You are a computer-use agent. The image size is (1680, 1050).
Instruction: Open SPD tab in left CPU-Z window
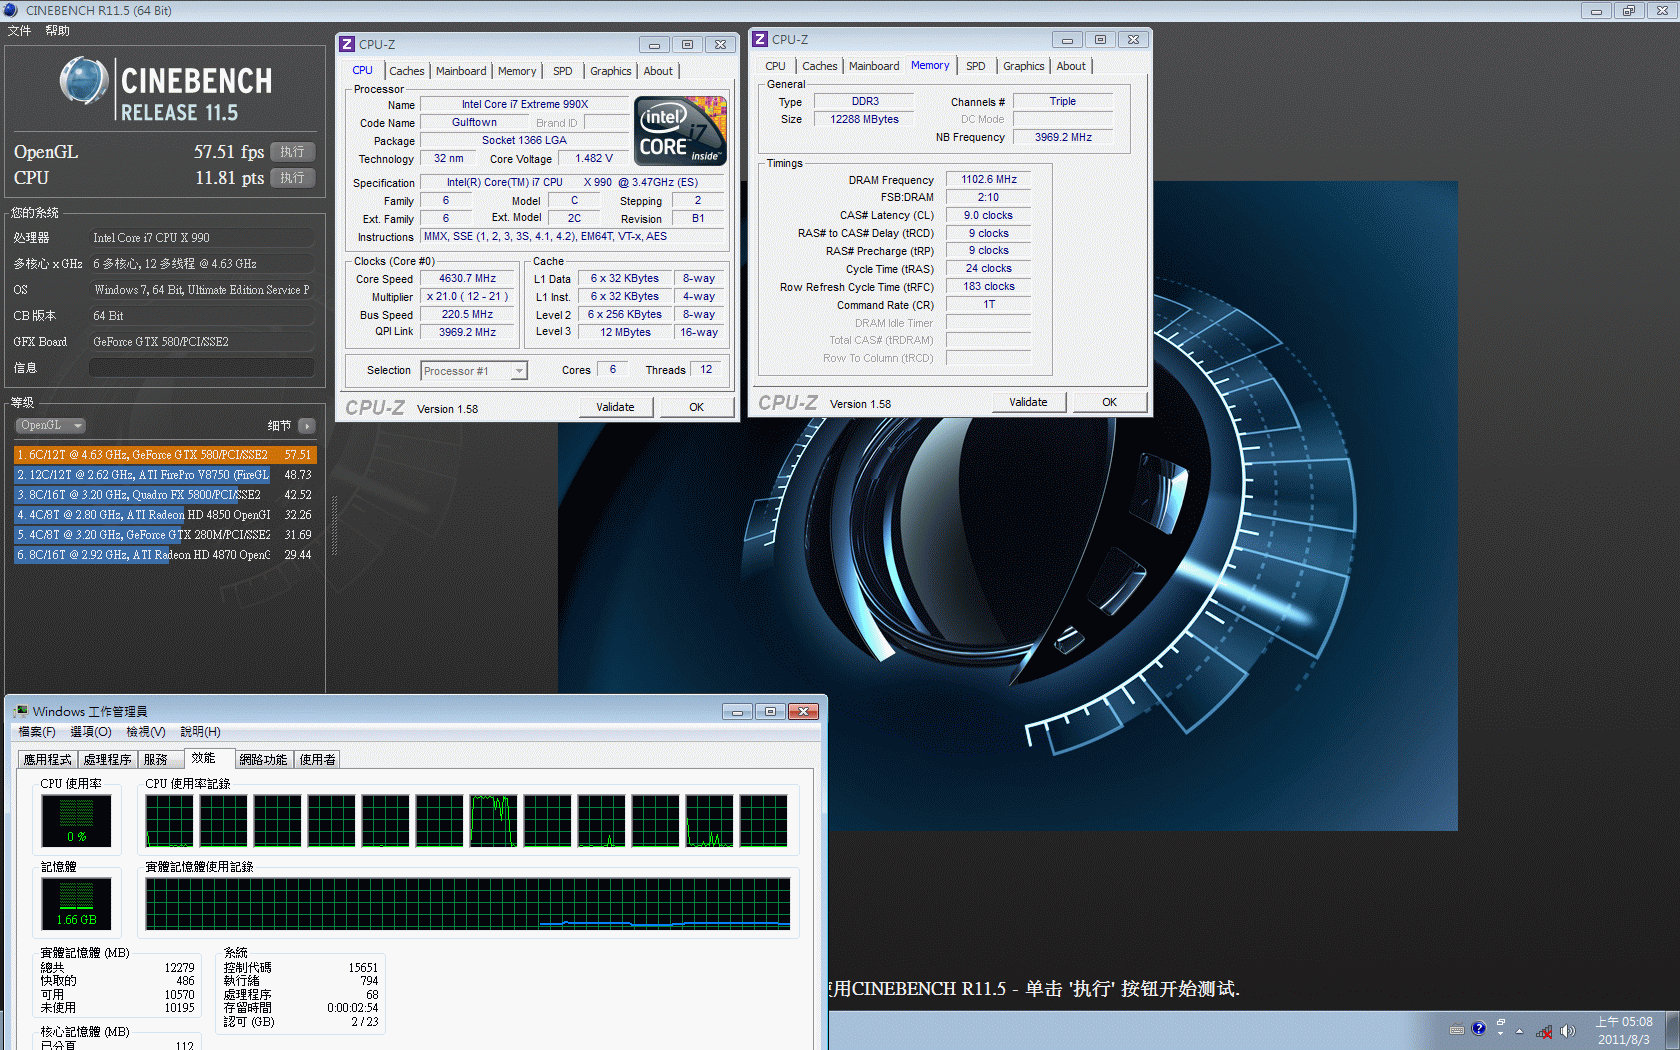(563, 71)
